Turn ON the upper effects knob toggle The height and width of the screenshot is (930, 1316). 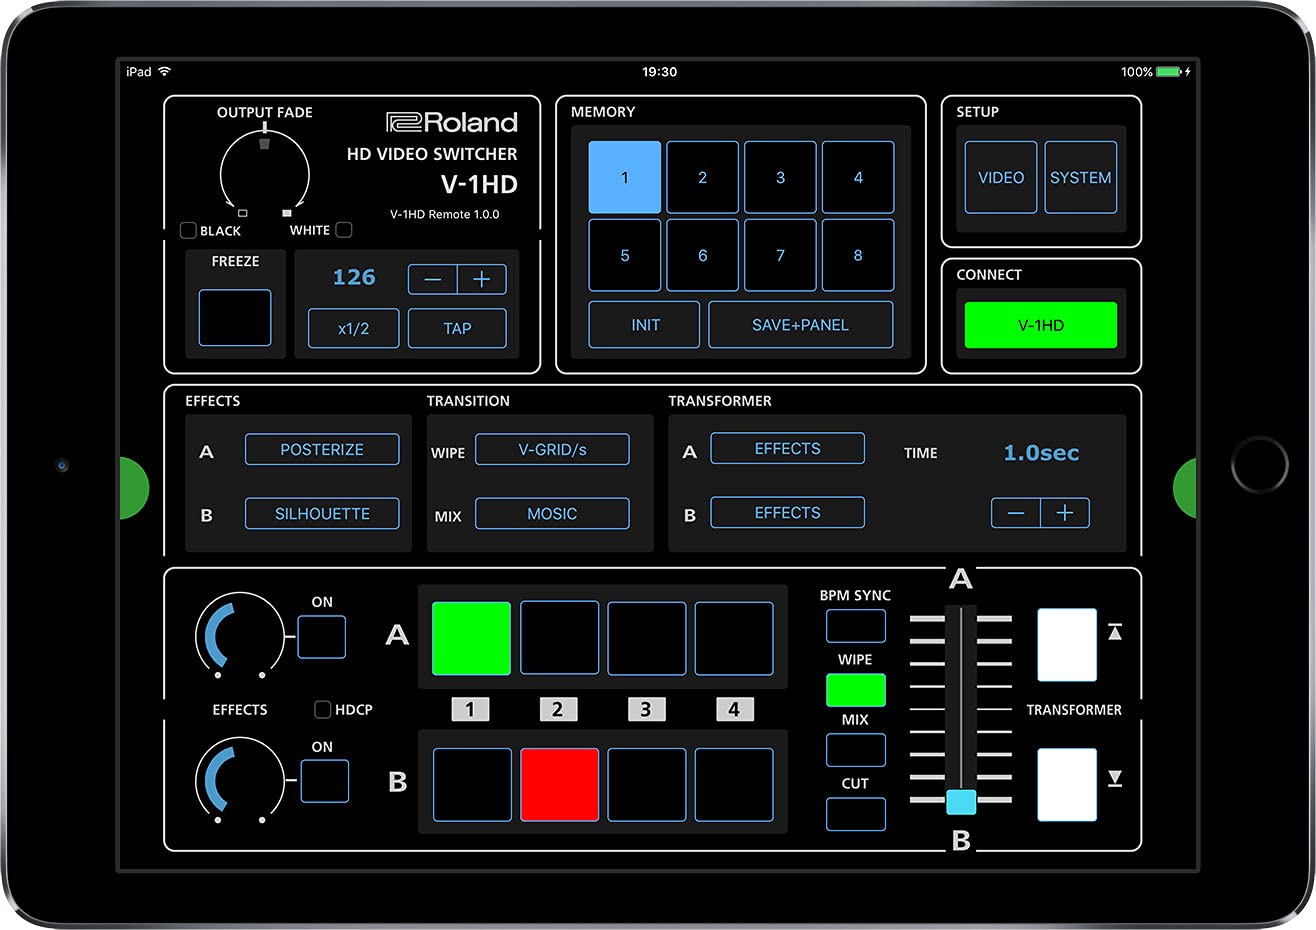pyautogui.click(x=322, y=637)
